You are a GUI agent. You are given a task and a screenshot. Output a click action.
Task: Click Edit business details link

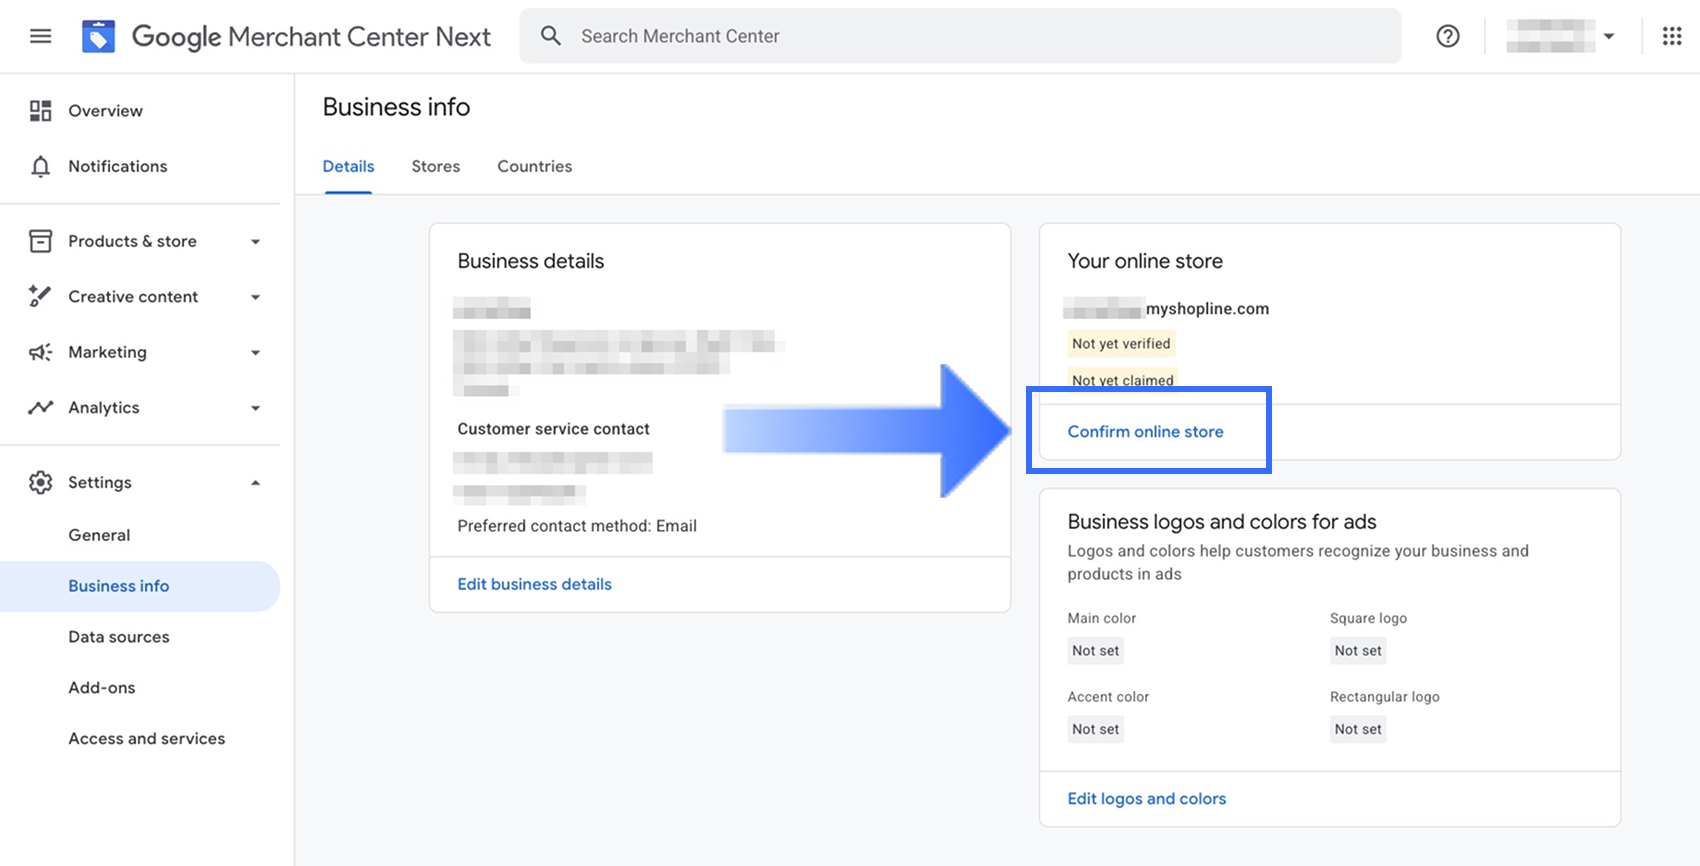pos(534,584)
